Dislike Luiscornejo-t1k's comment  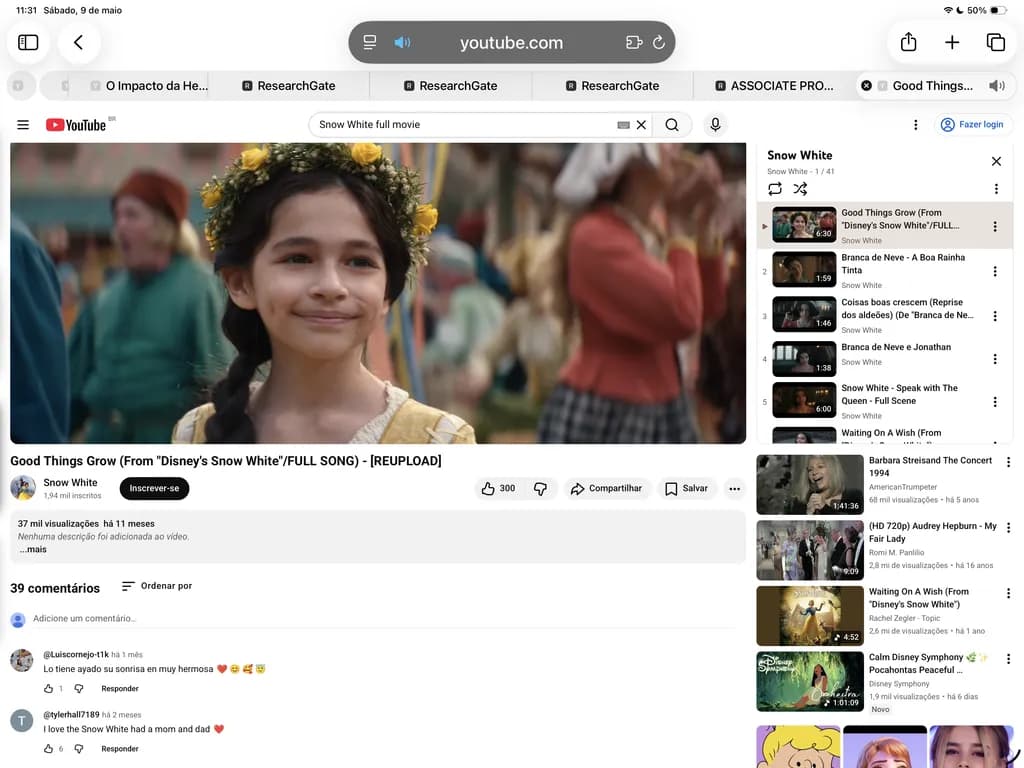[x=79, y=688]
